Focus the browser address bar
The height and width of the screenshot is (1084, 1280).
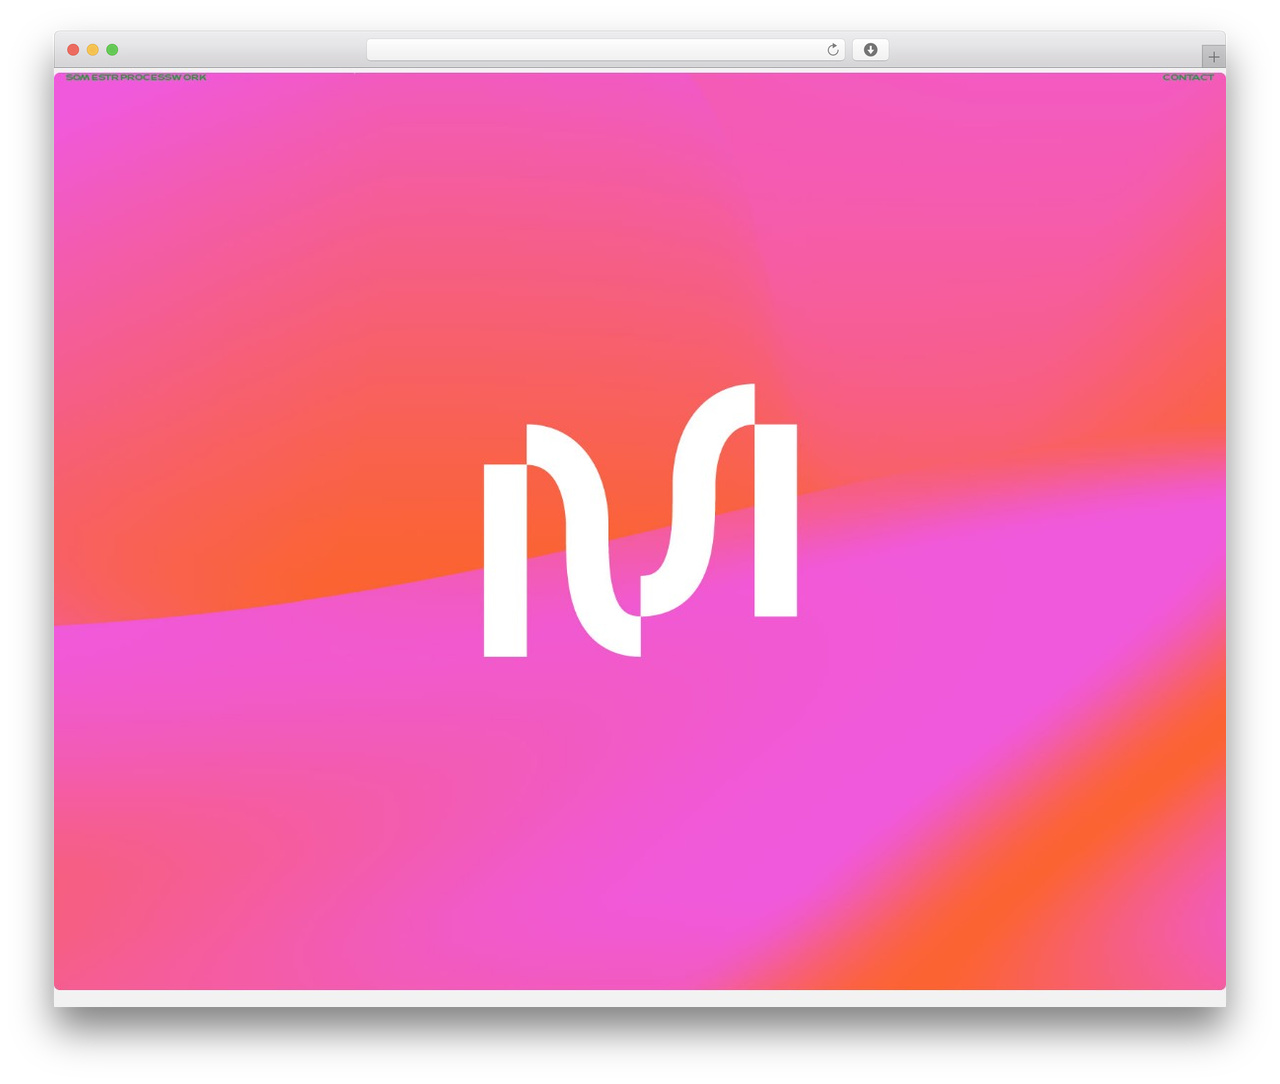point(605,50)
